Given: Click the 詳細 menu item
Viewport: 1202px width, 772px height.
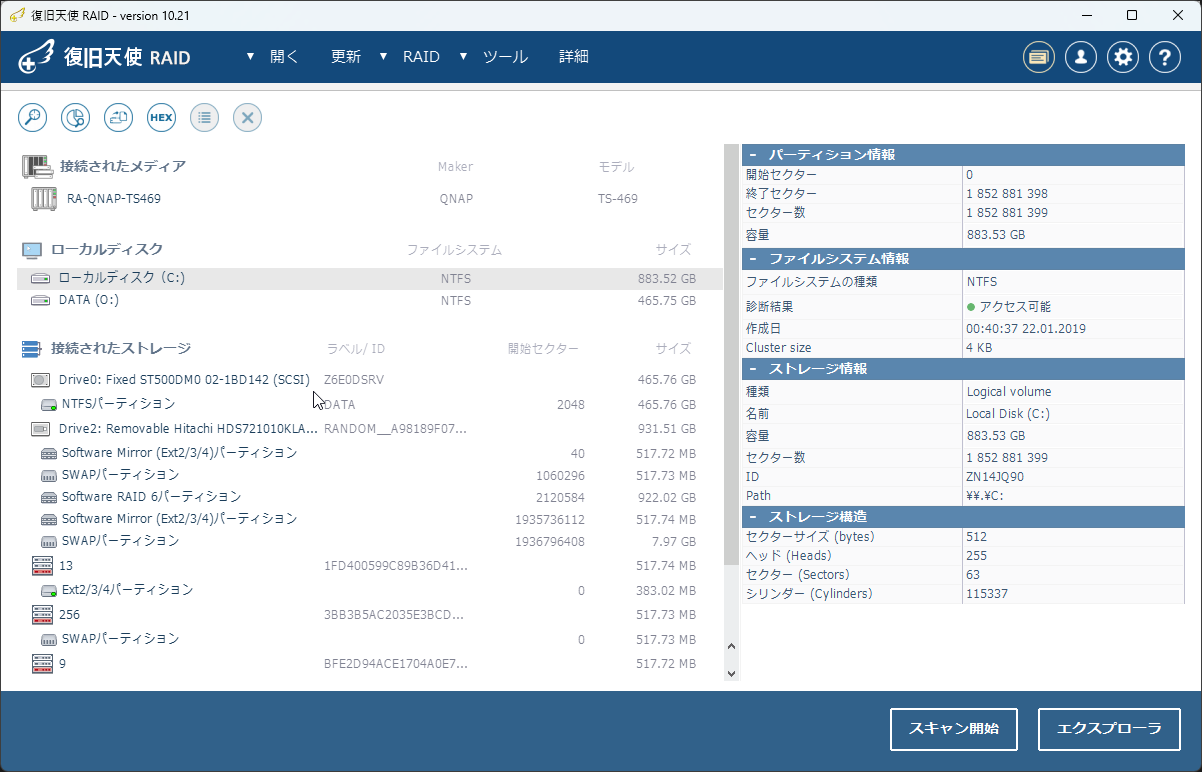Looking at the screenshot, I should (x=574, y=57).
